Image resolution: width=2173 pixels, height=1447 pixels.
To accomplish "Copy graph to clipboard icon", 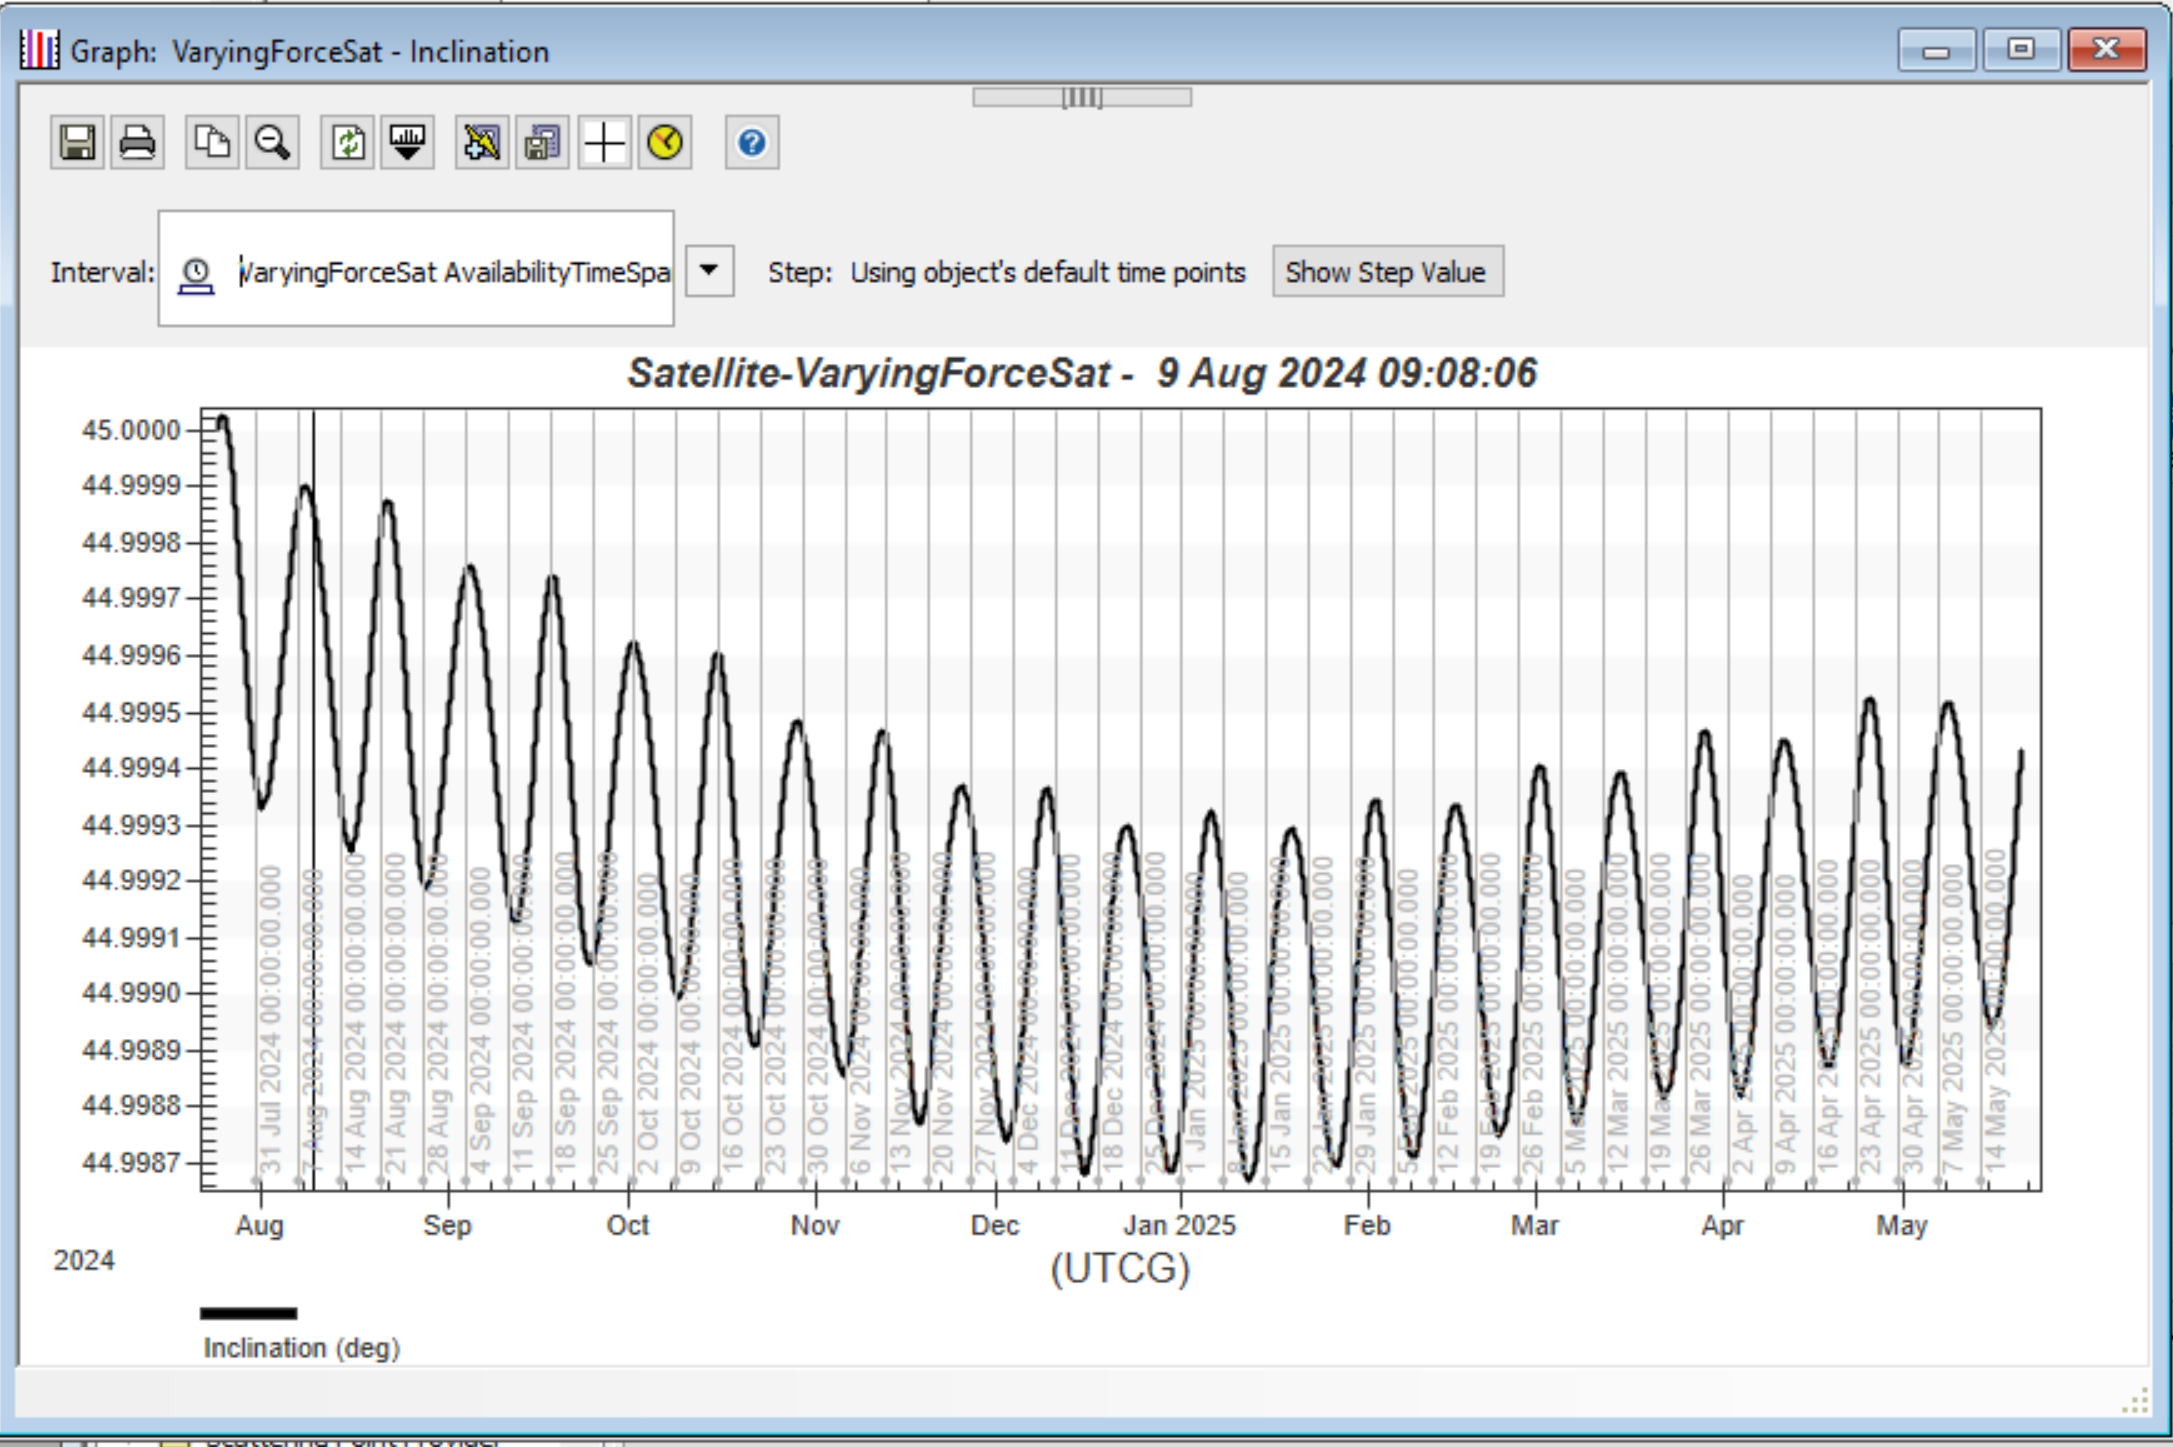I will pos(212,143).
